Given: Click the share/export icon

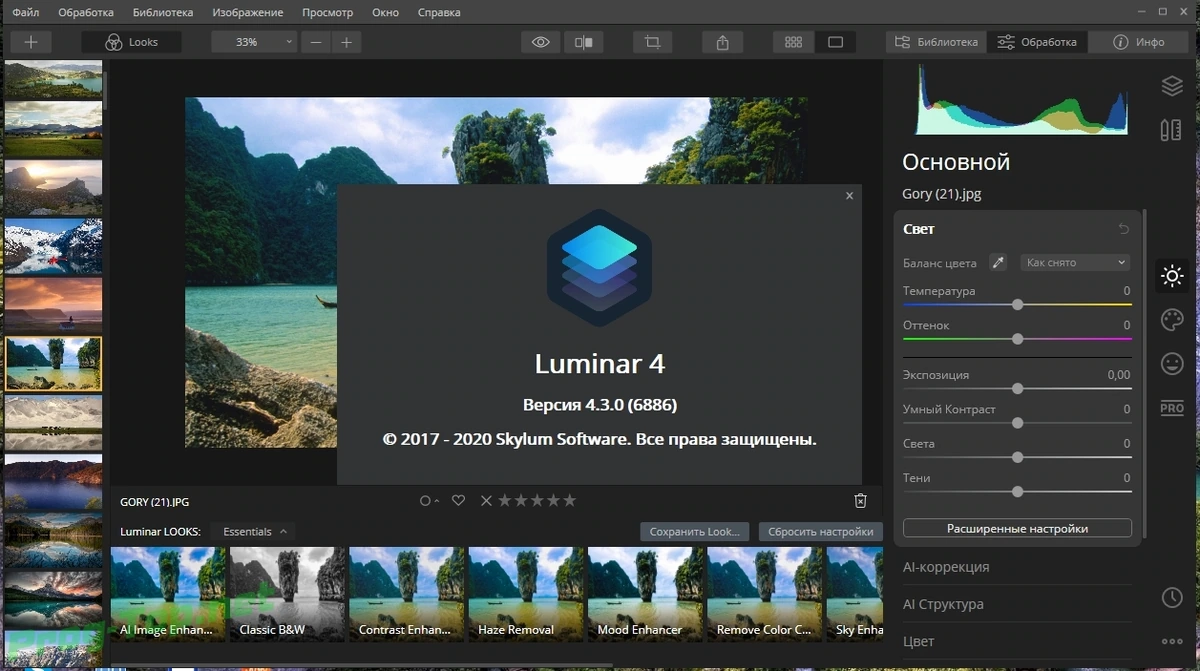Looking at the screenshot, I should tap(723, 42).
